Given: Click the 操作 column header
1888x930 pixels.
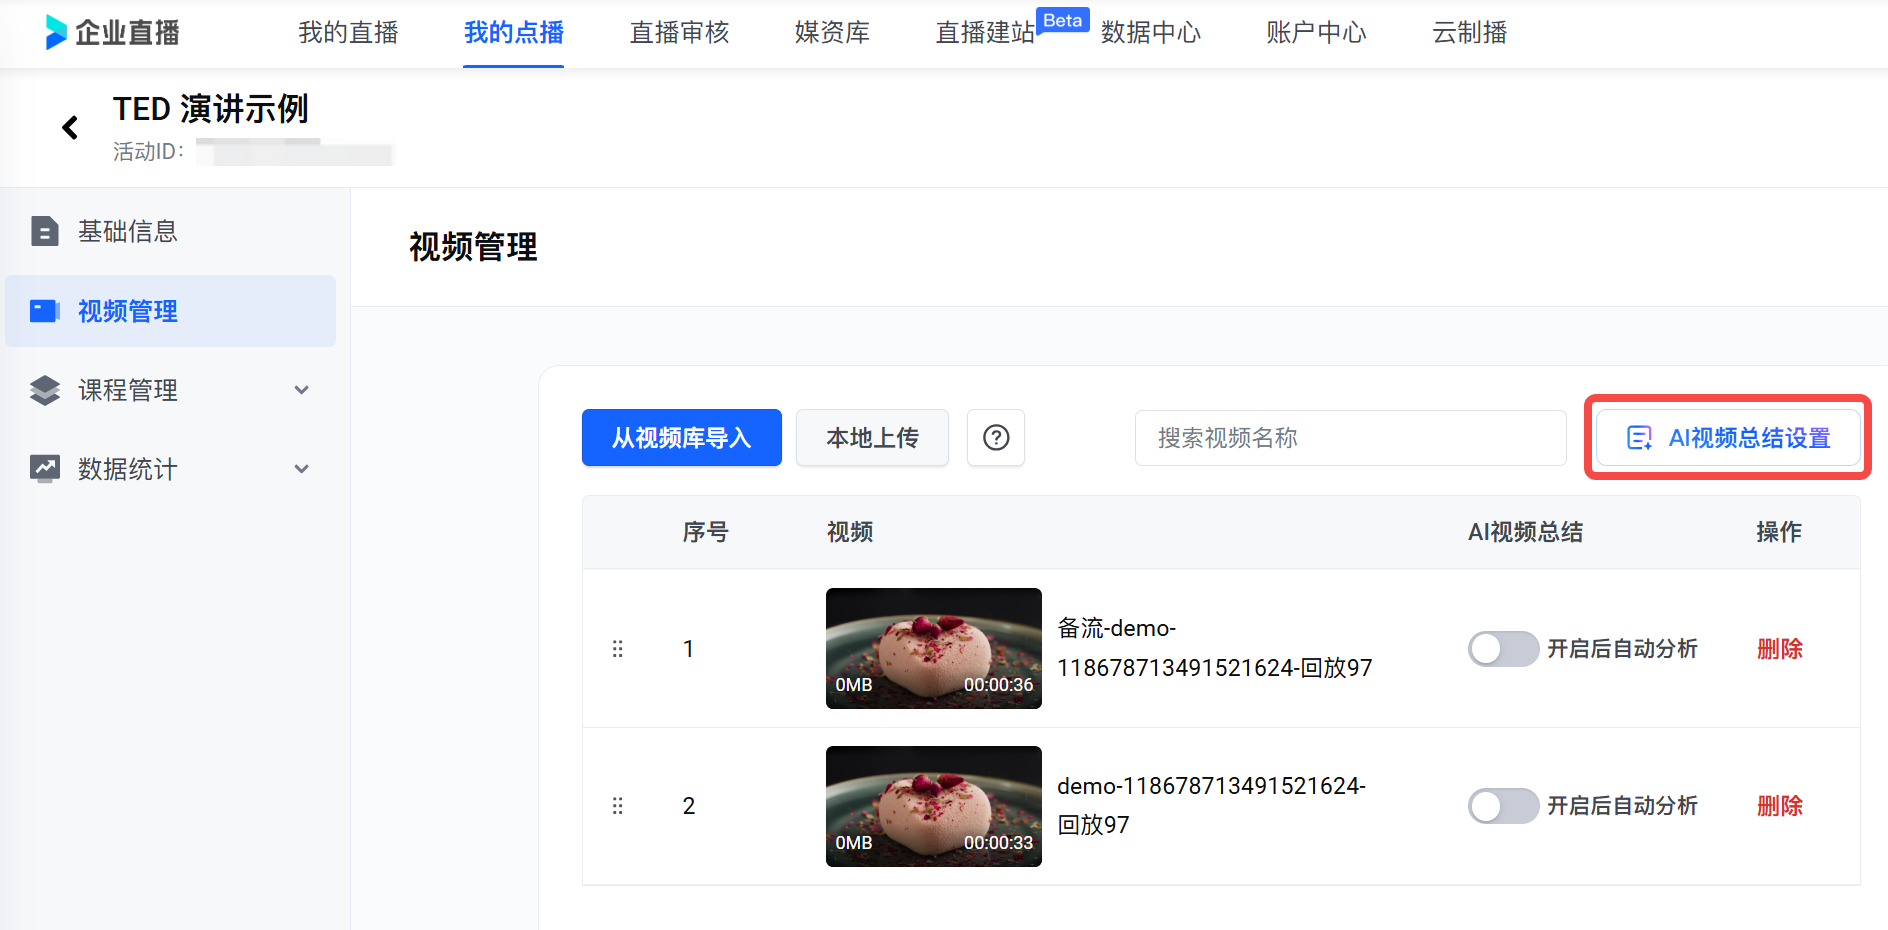Looking at the screenshot, I should (x=1780, y=532).
